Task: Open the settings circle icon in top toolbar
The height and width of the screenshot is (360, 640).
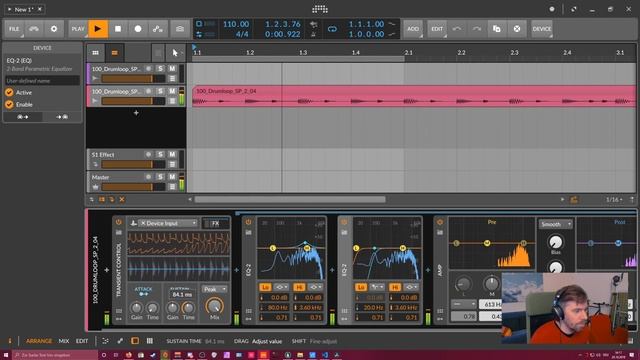Action: pyautogui.click(x=54, y=29)
